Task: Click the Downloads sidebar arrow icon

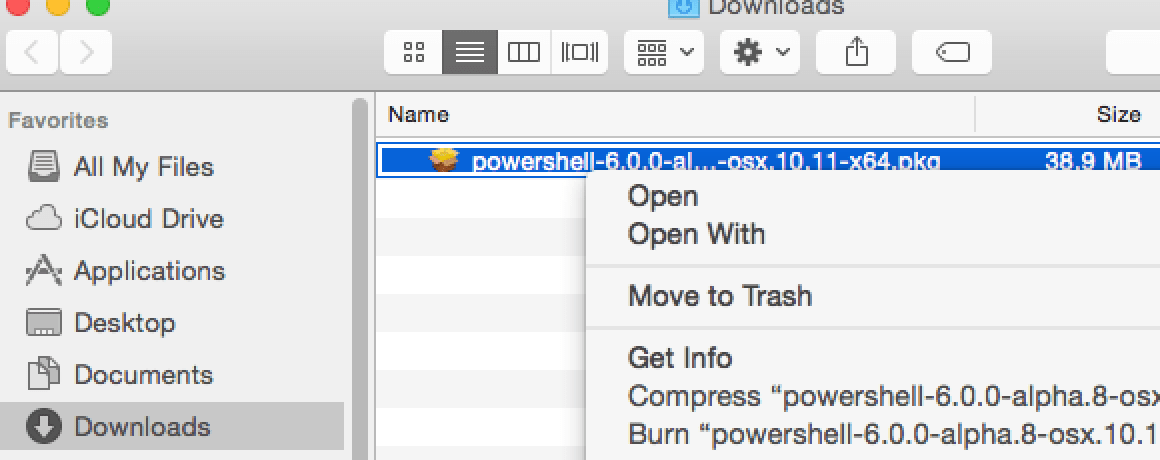Action: point(44,427)
